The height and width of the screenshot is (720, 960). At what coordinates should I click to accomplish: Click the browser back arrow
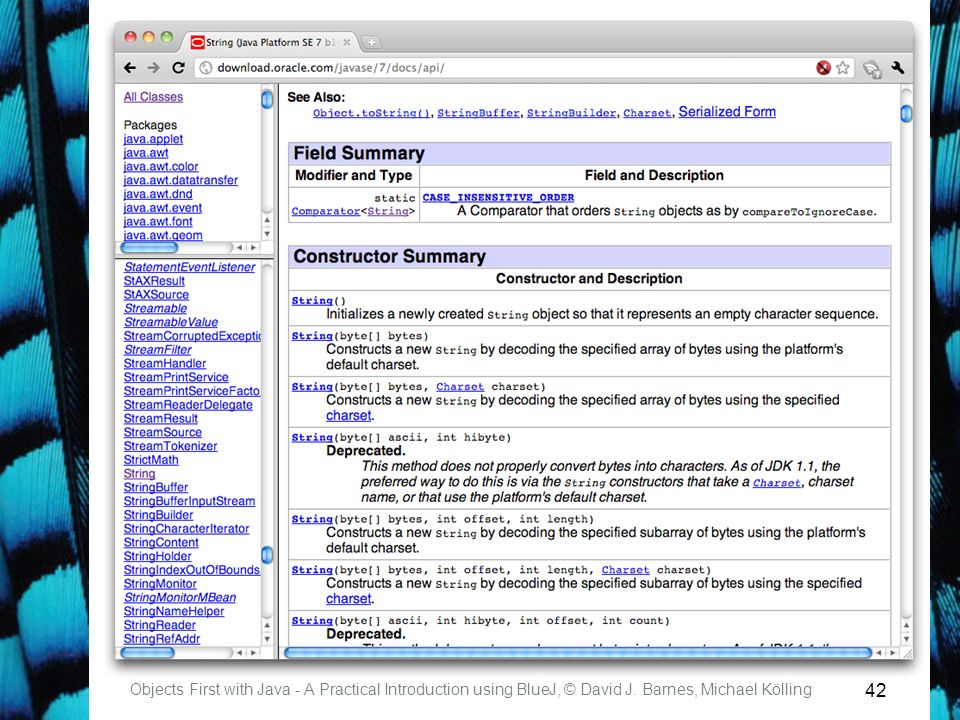pos(130,68)
